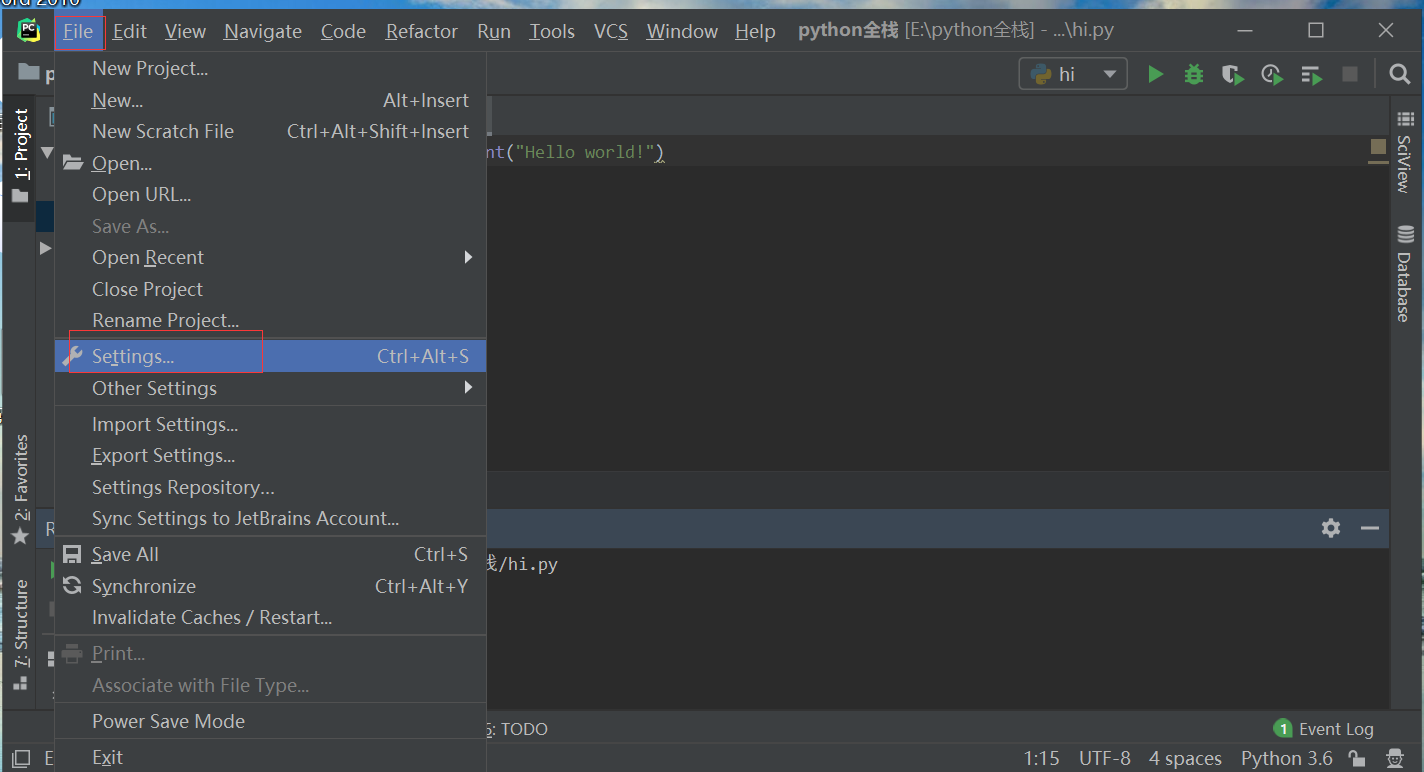Expand the Other Settings submenu
This screenshot has height=772, width=1424.
[270, 388]
